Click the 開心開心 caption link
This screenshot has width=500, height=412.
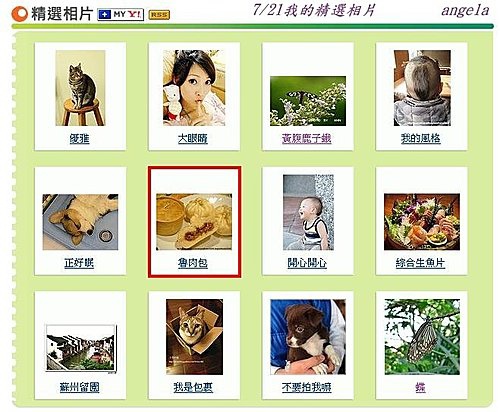(x=307, y=263)
